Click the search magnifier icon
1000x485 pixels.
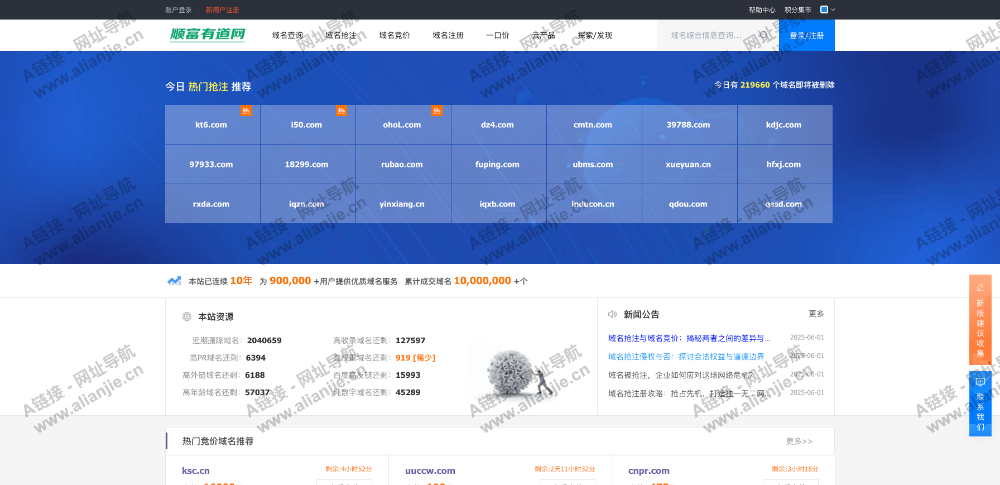[x=763, y=35]
